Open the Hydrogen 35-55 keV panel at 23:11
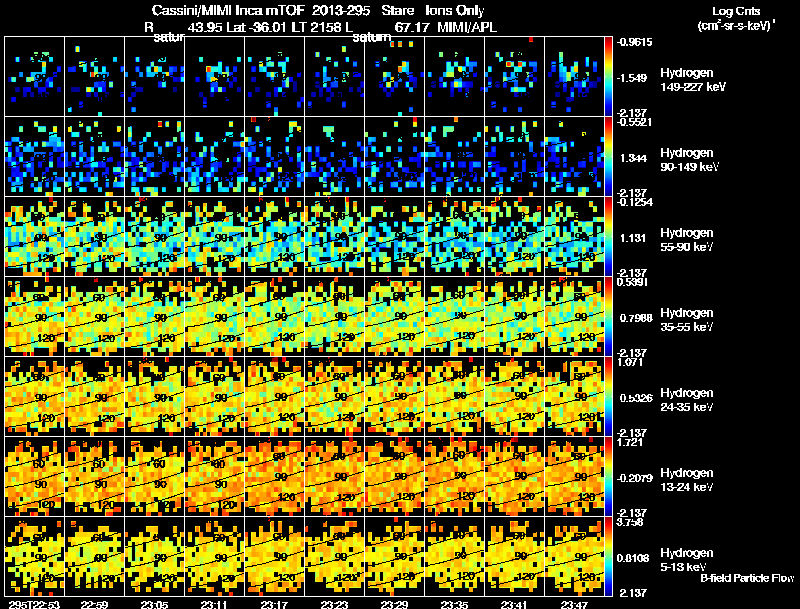Screen dimensions: 800x609 point(215,316)
